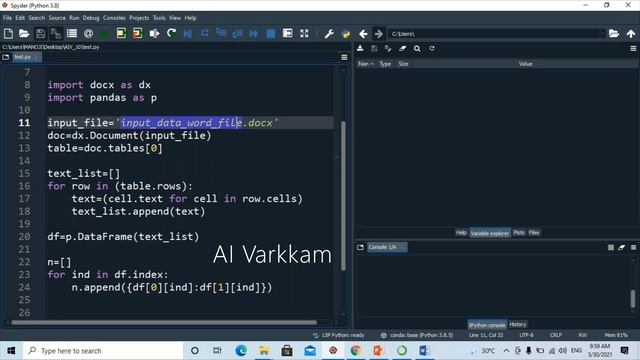The image size is (640, 360).
Task: Open the file list toolbar icon
Action: pos(72,33)
